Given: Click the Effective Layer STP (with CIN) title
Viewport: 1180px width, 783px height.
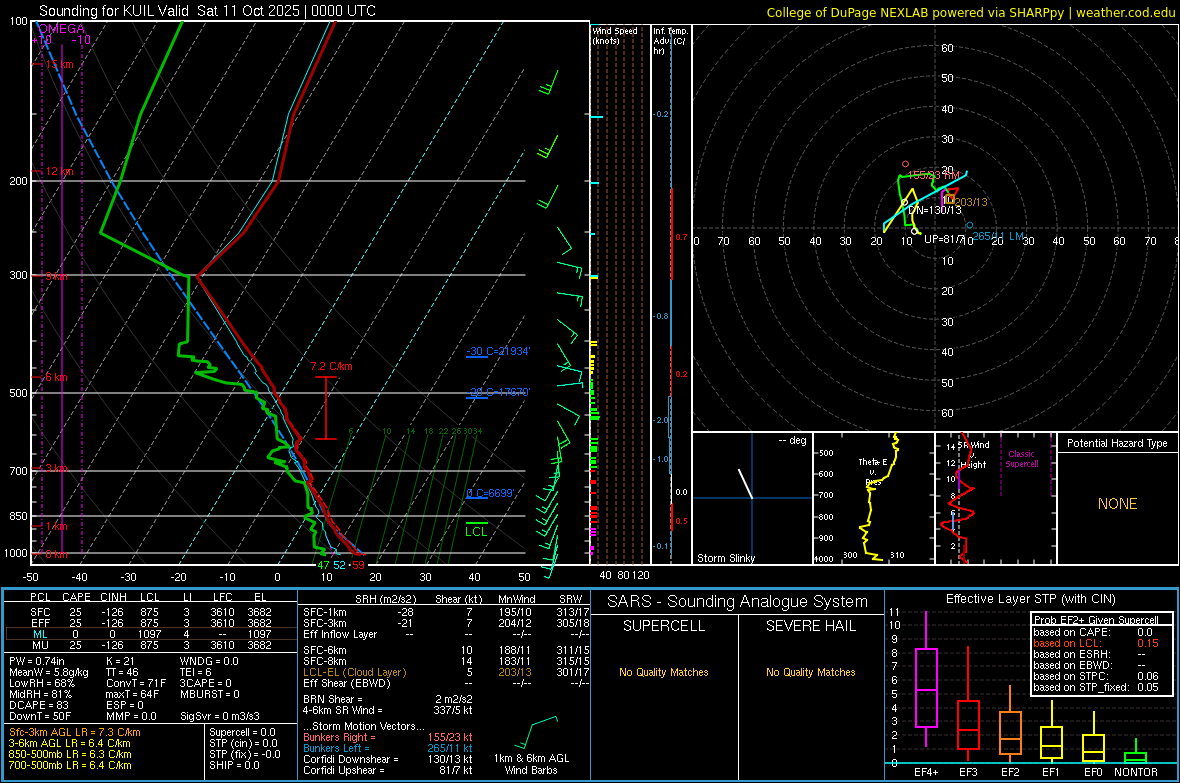Looking at the screenshot, I should click(x=1030, y=599).
